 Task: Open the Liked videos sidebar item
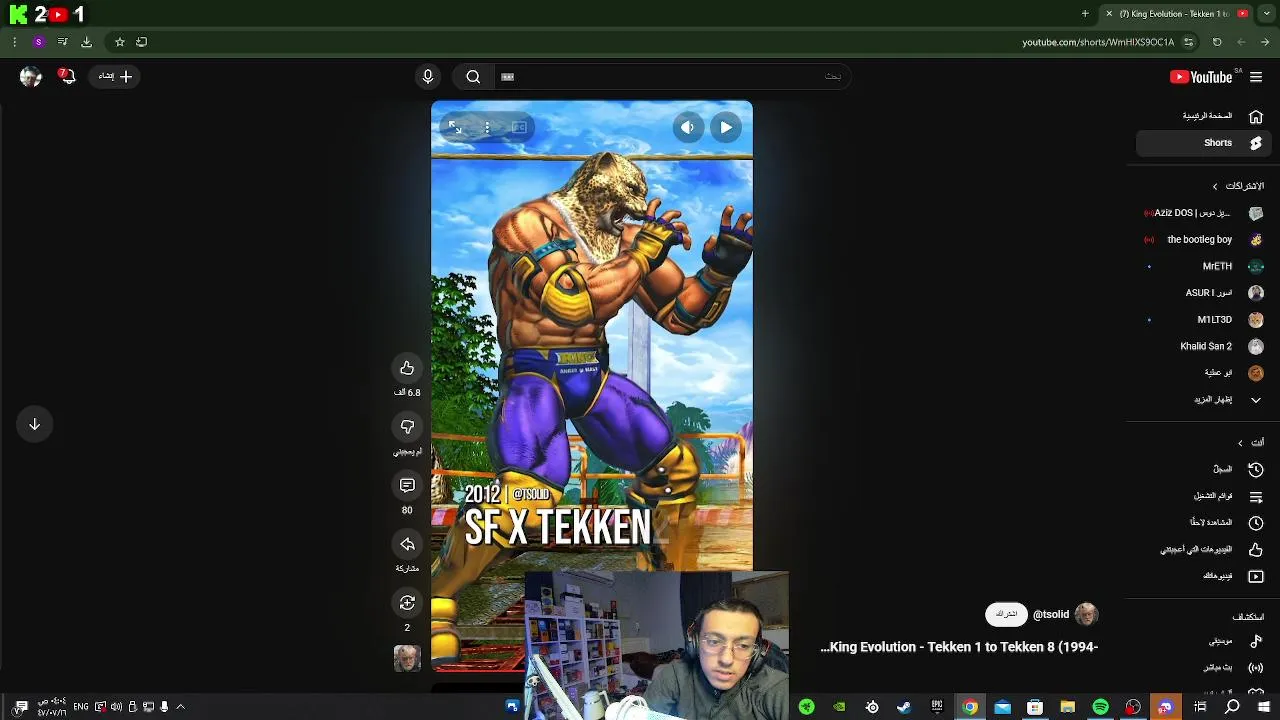tap(1204, 549)
